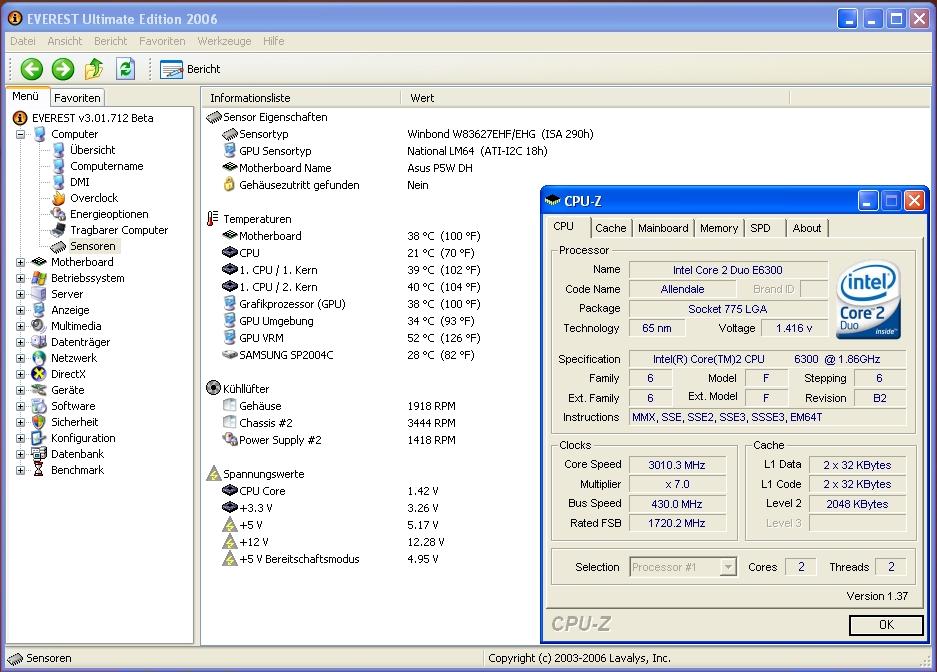Click the Refresh toolbar icon
Viewport: 937px width, 672px height.
click(x=125, y=69)
